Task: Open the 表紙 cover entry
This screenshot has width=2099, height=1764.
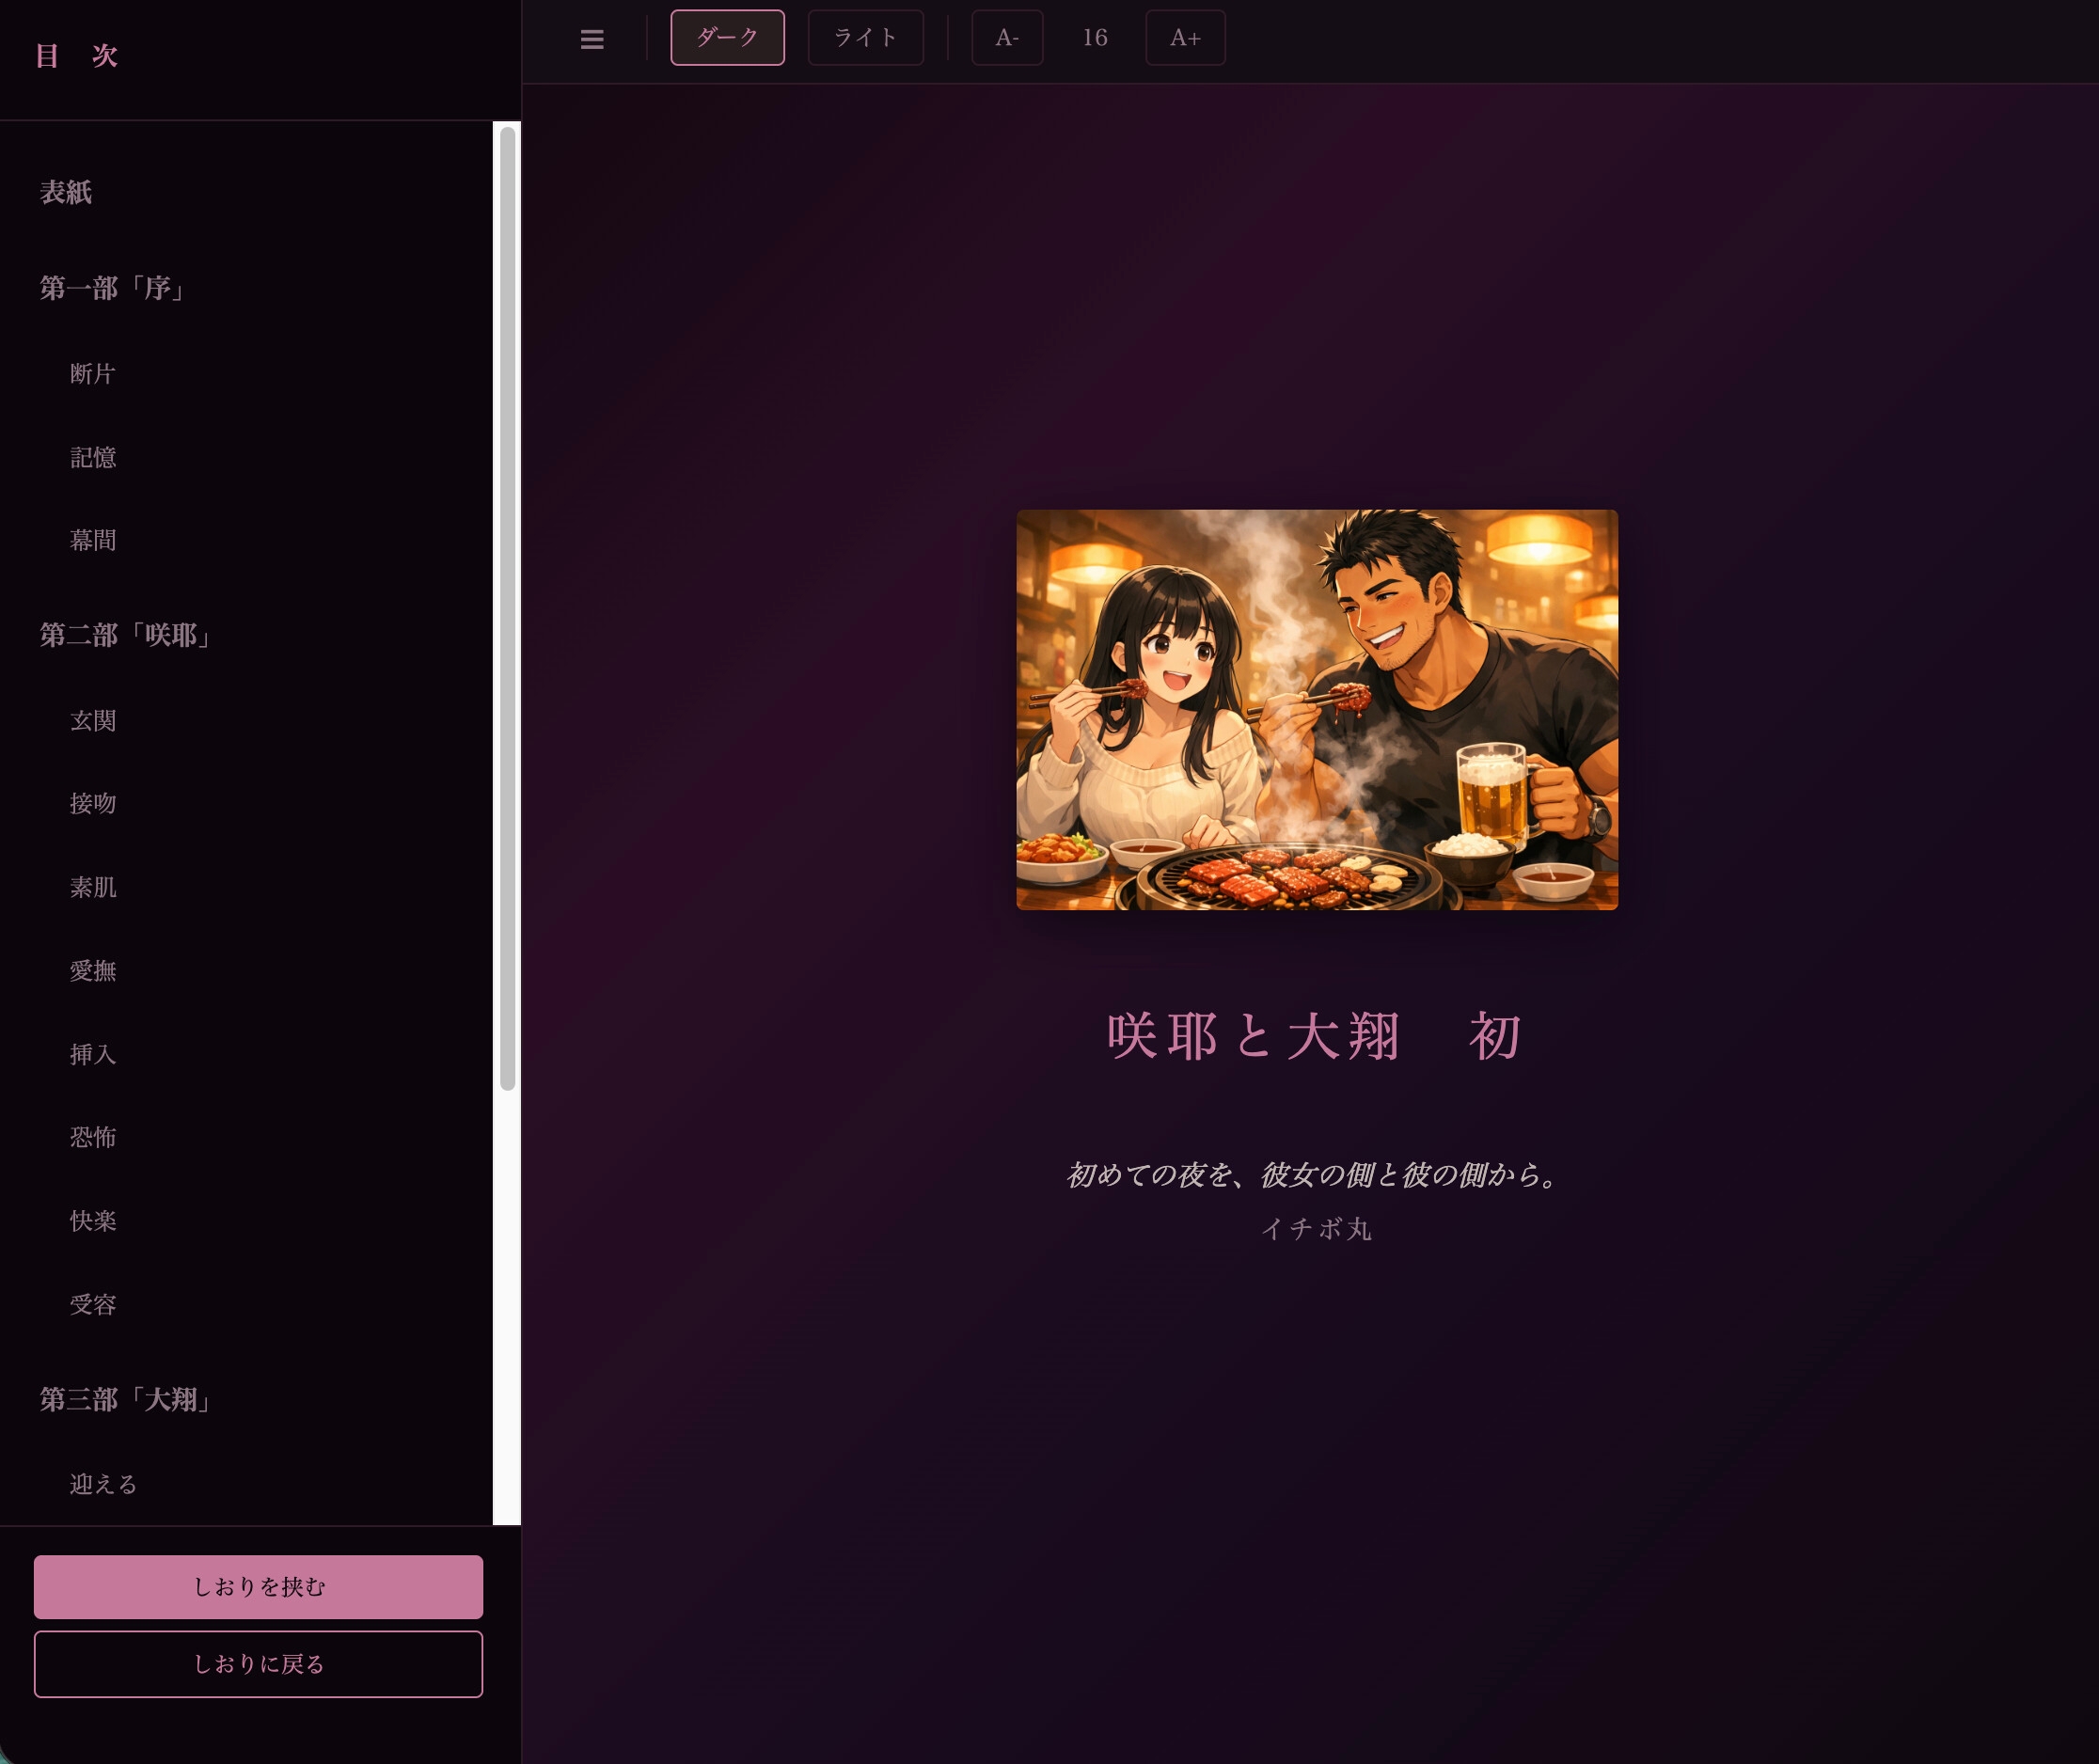Action: (x=66, y=193)
